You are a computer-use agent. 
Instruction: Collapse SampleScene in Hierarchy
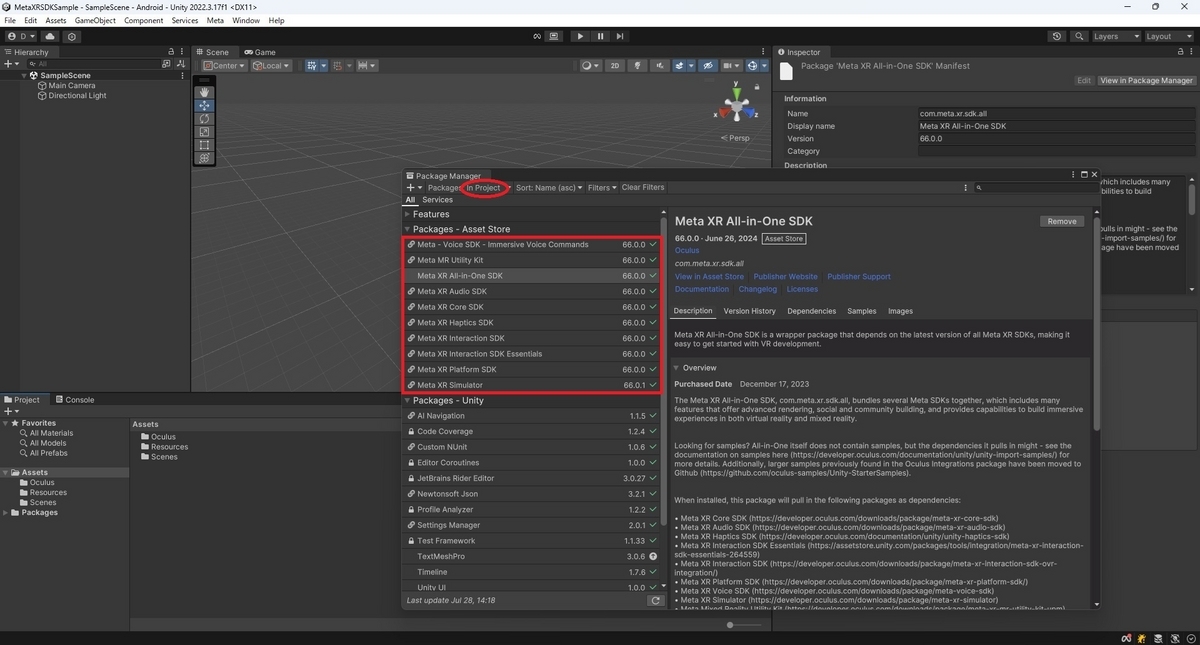click(x=25, y=75)
